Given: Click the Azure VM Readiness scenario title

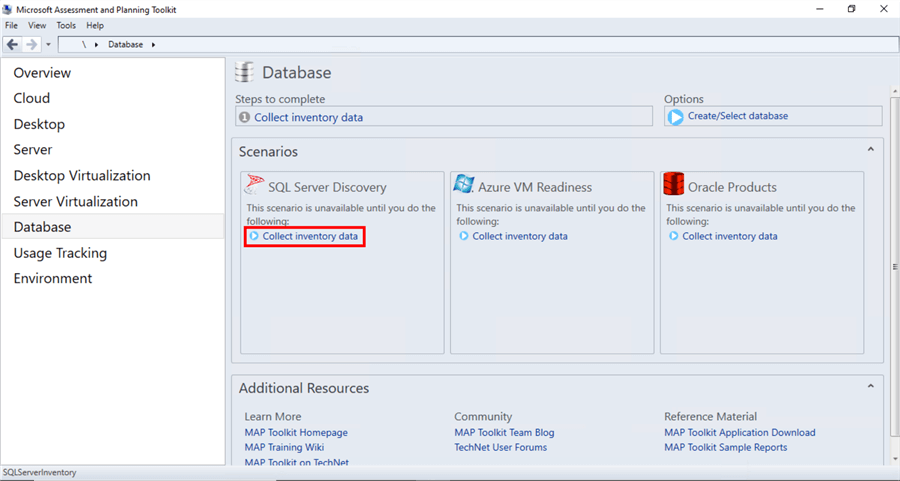Looking at the screenshot, I should click(535, 187).
